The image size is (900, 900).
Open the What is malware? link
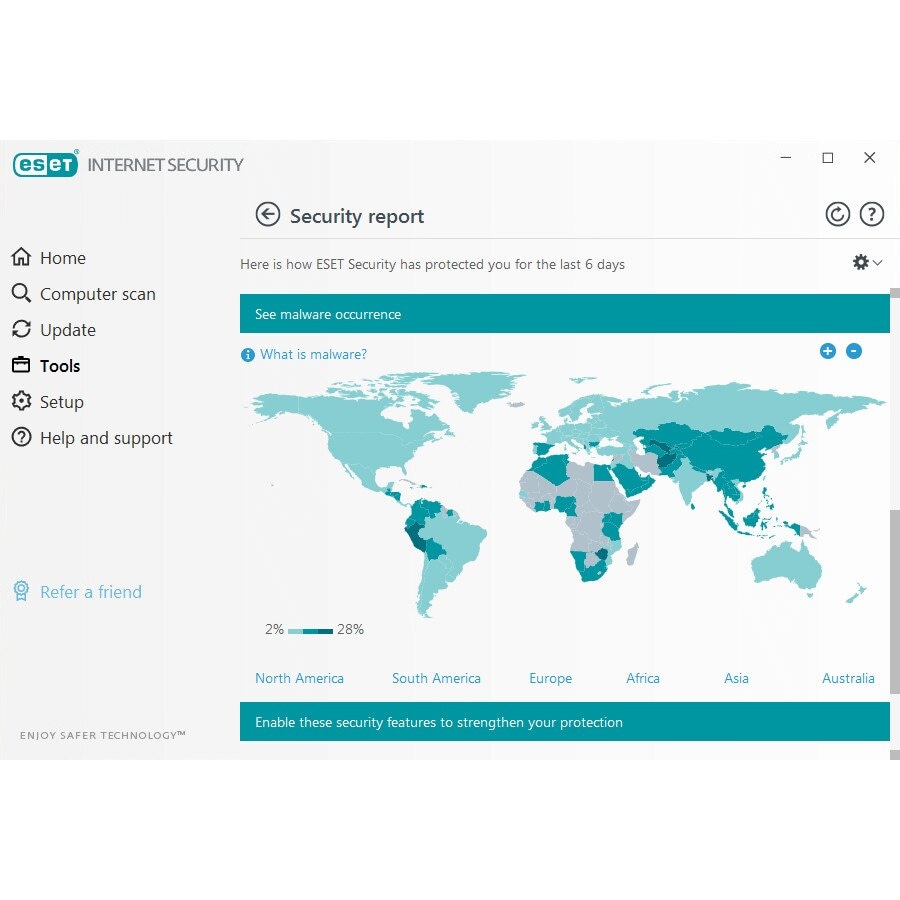tap(313, 354)
